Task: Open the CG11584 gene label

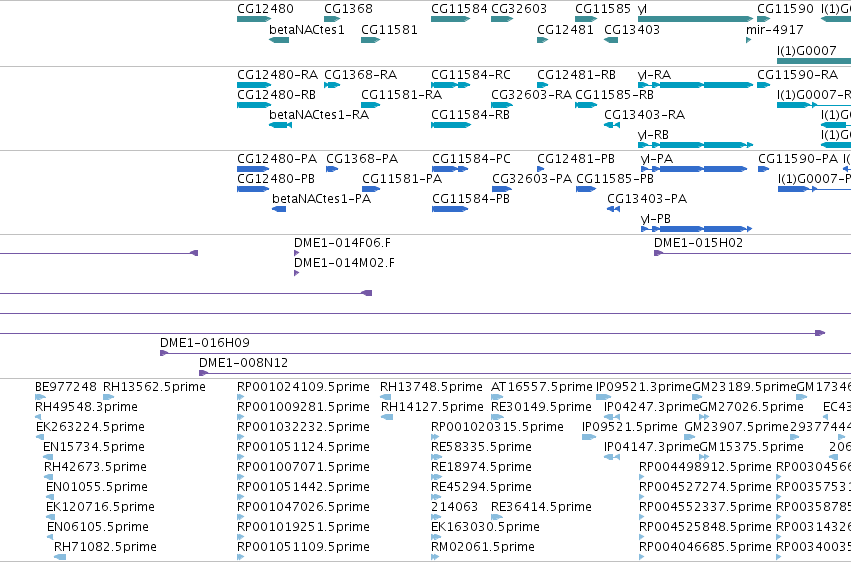Action: [459, 9]
